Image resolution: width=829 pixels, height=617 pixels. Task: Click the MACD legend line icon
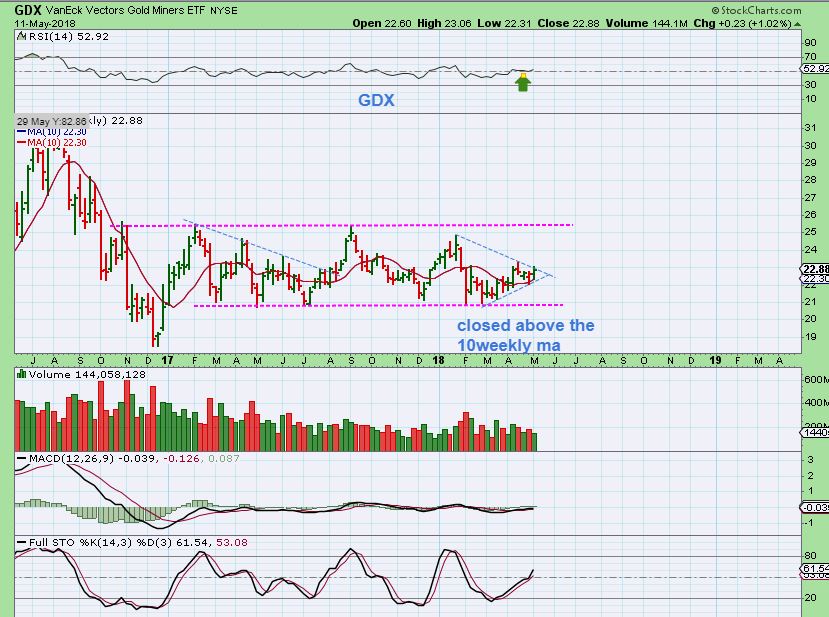pos(22,458)
